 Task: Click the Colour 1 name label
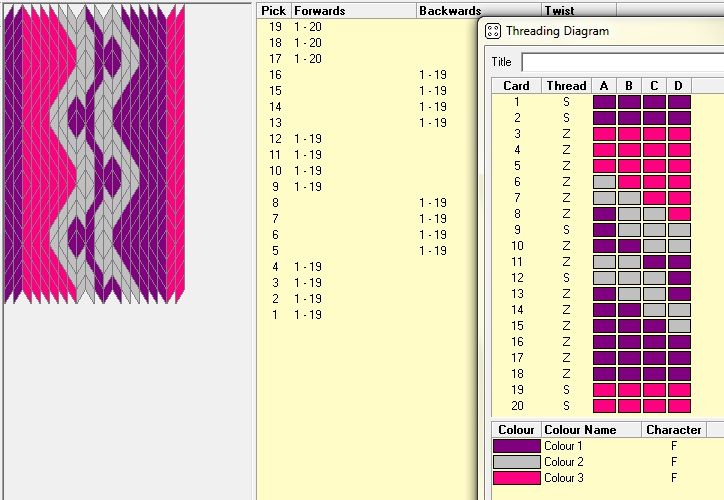(x=563, y=446)
